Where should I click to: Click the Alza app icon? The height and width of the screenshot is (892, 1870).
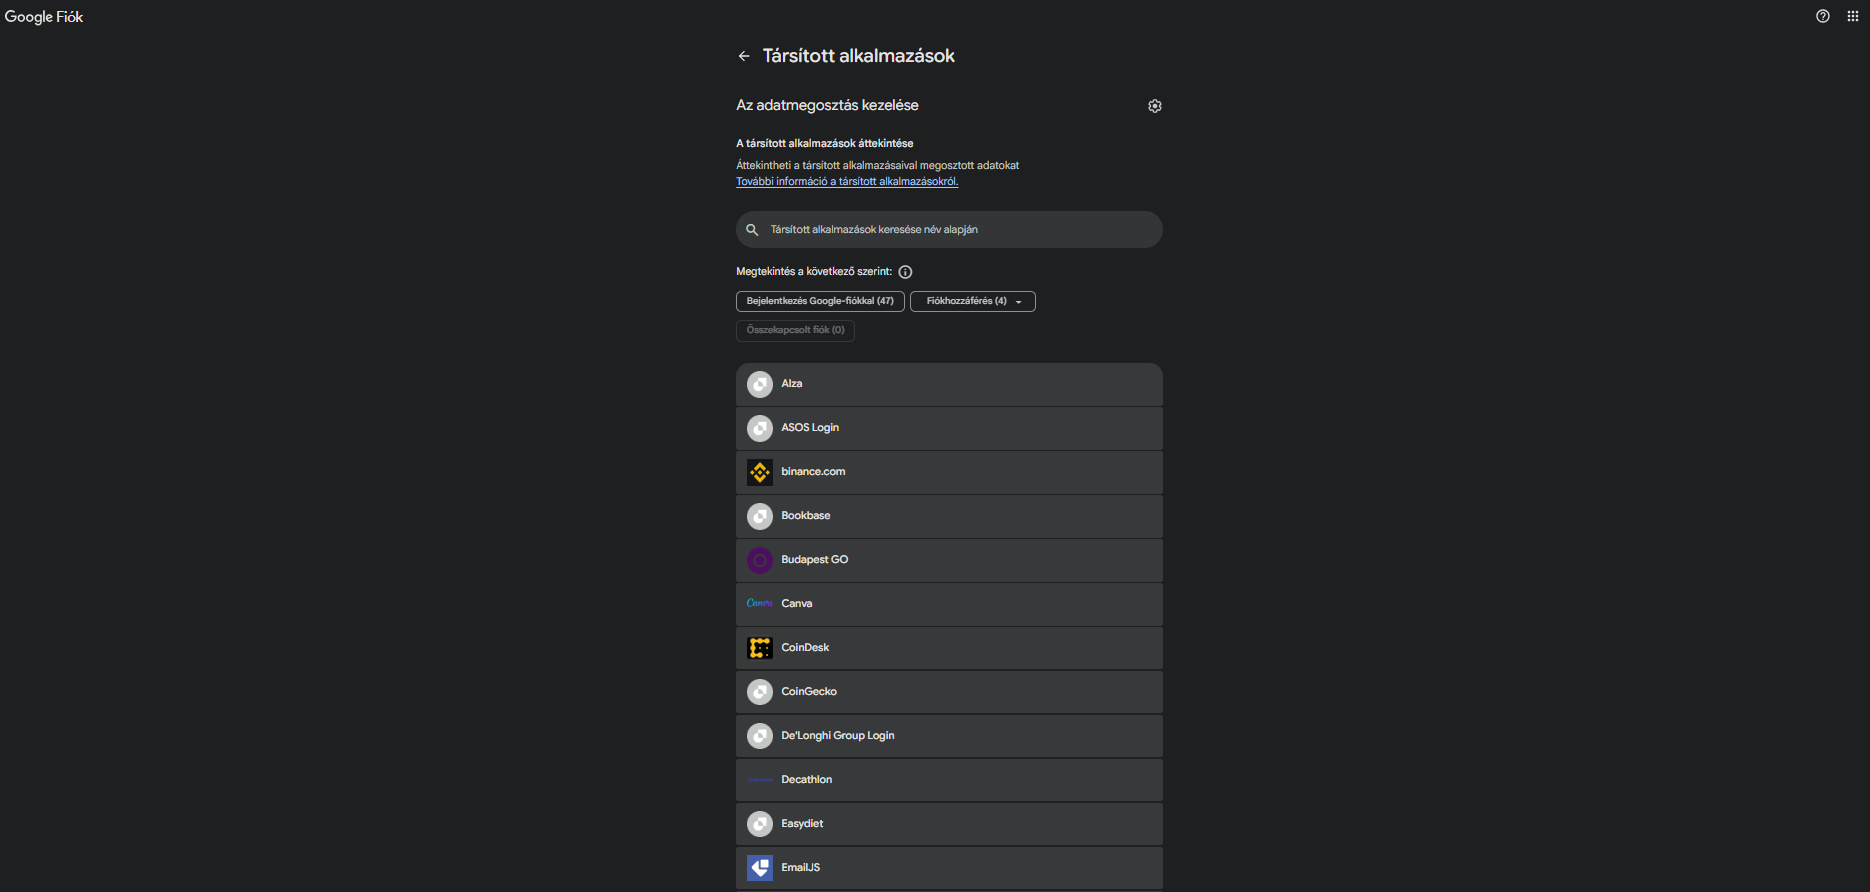[760, 384]
